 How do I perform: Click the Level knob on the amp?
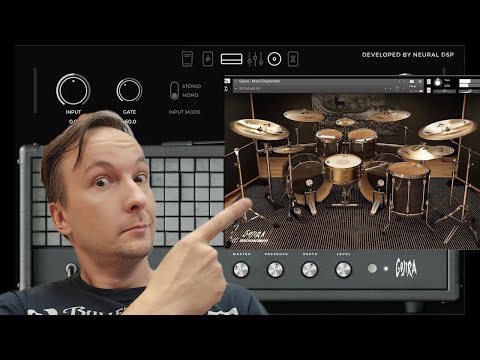343,269
